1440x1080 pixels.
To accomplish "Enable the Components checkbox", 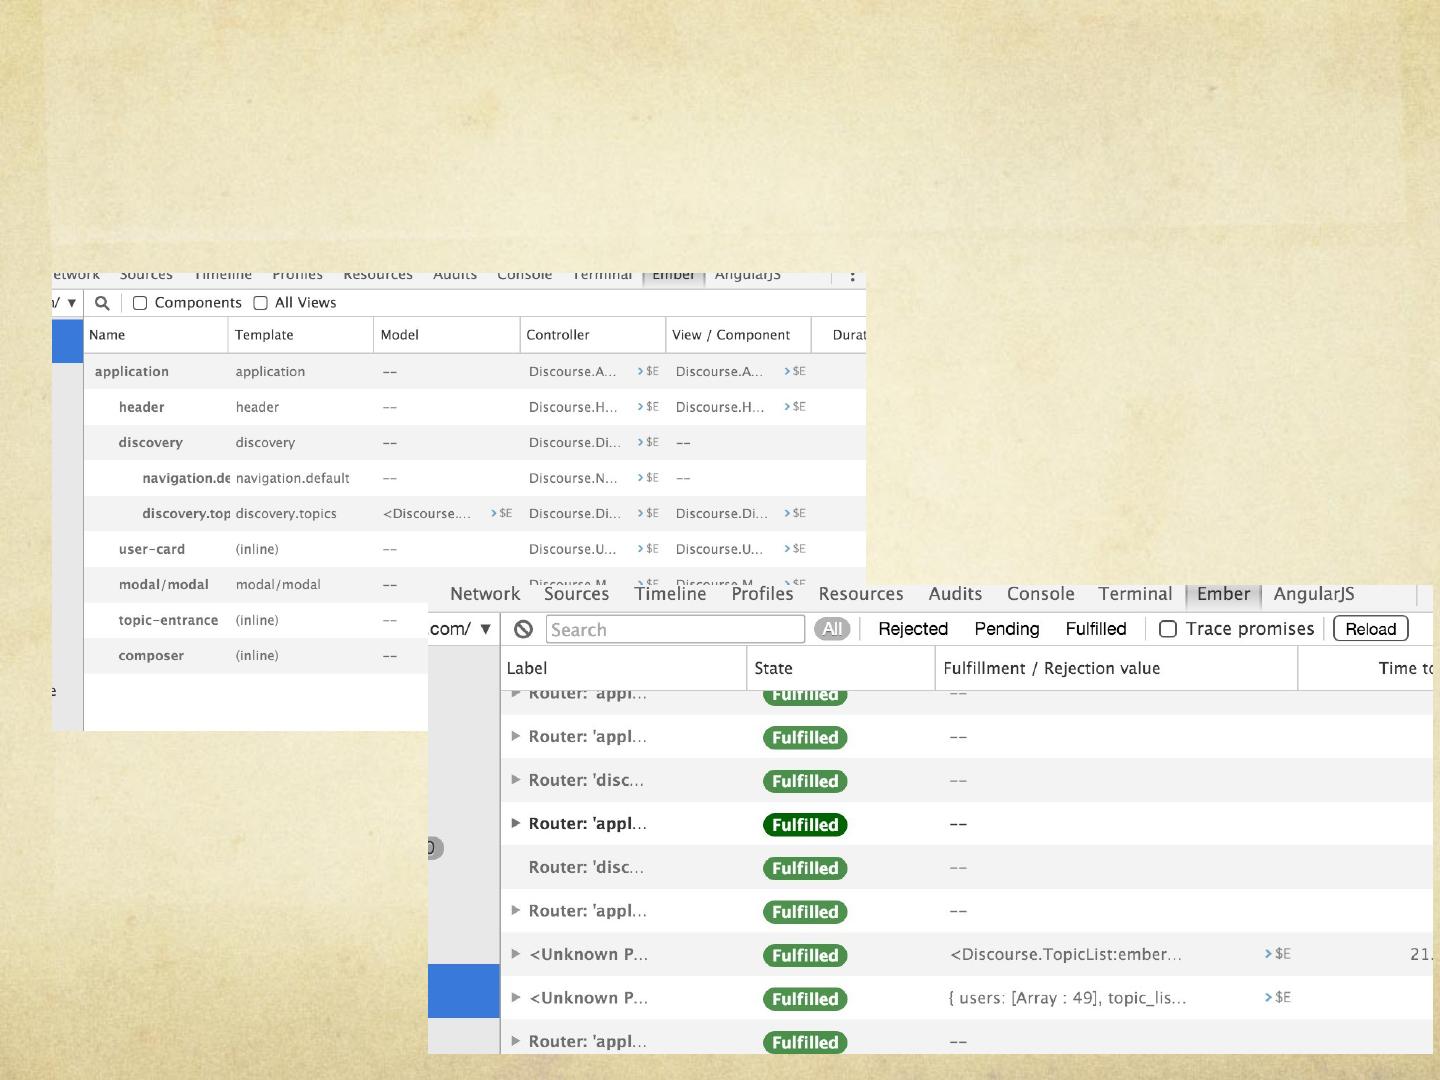I will pos(141,303).
